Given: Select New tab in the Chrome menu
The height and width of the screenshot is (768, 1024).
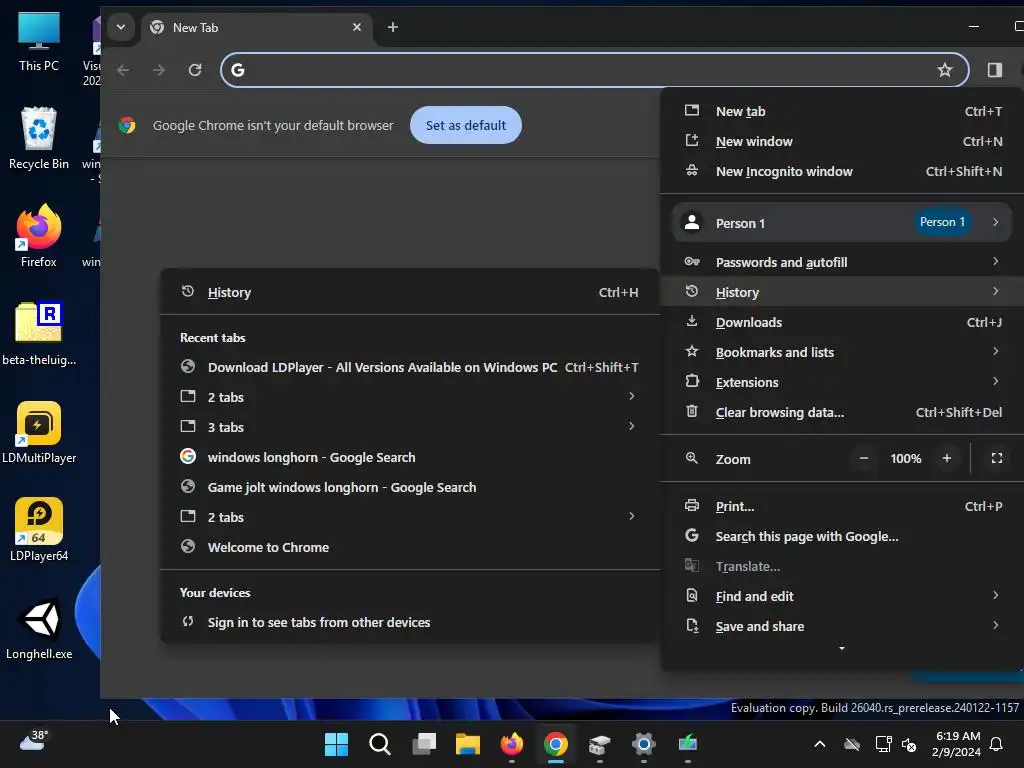Looking at the screenshot, I should point(842,112).
